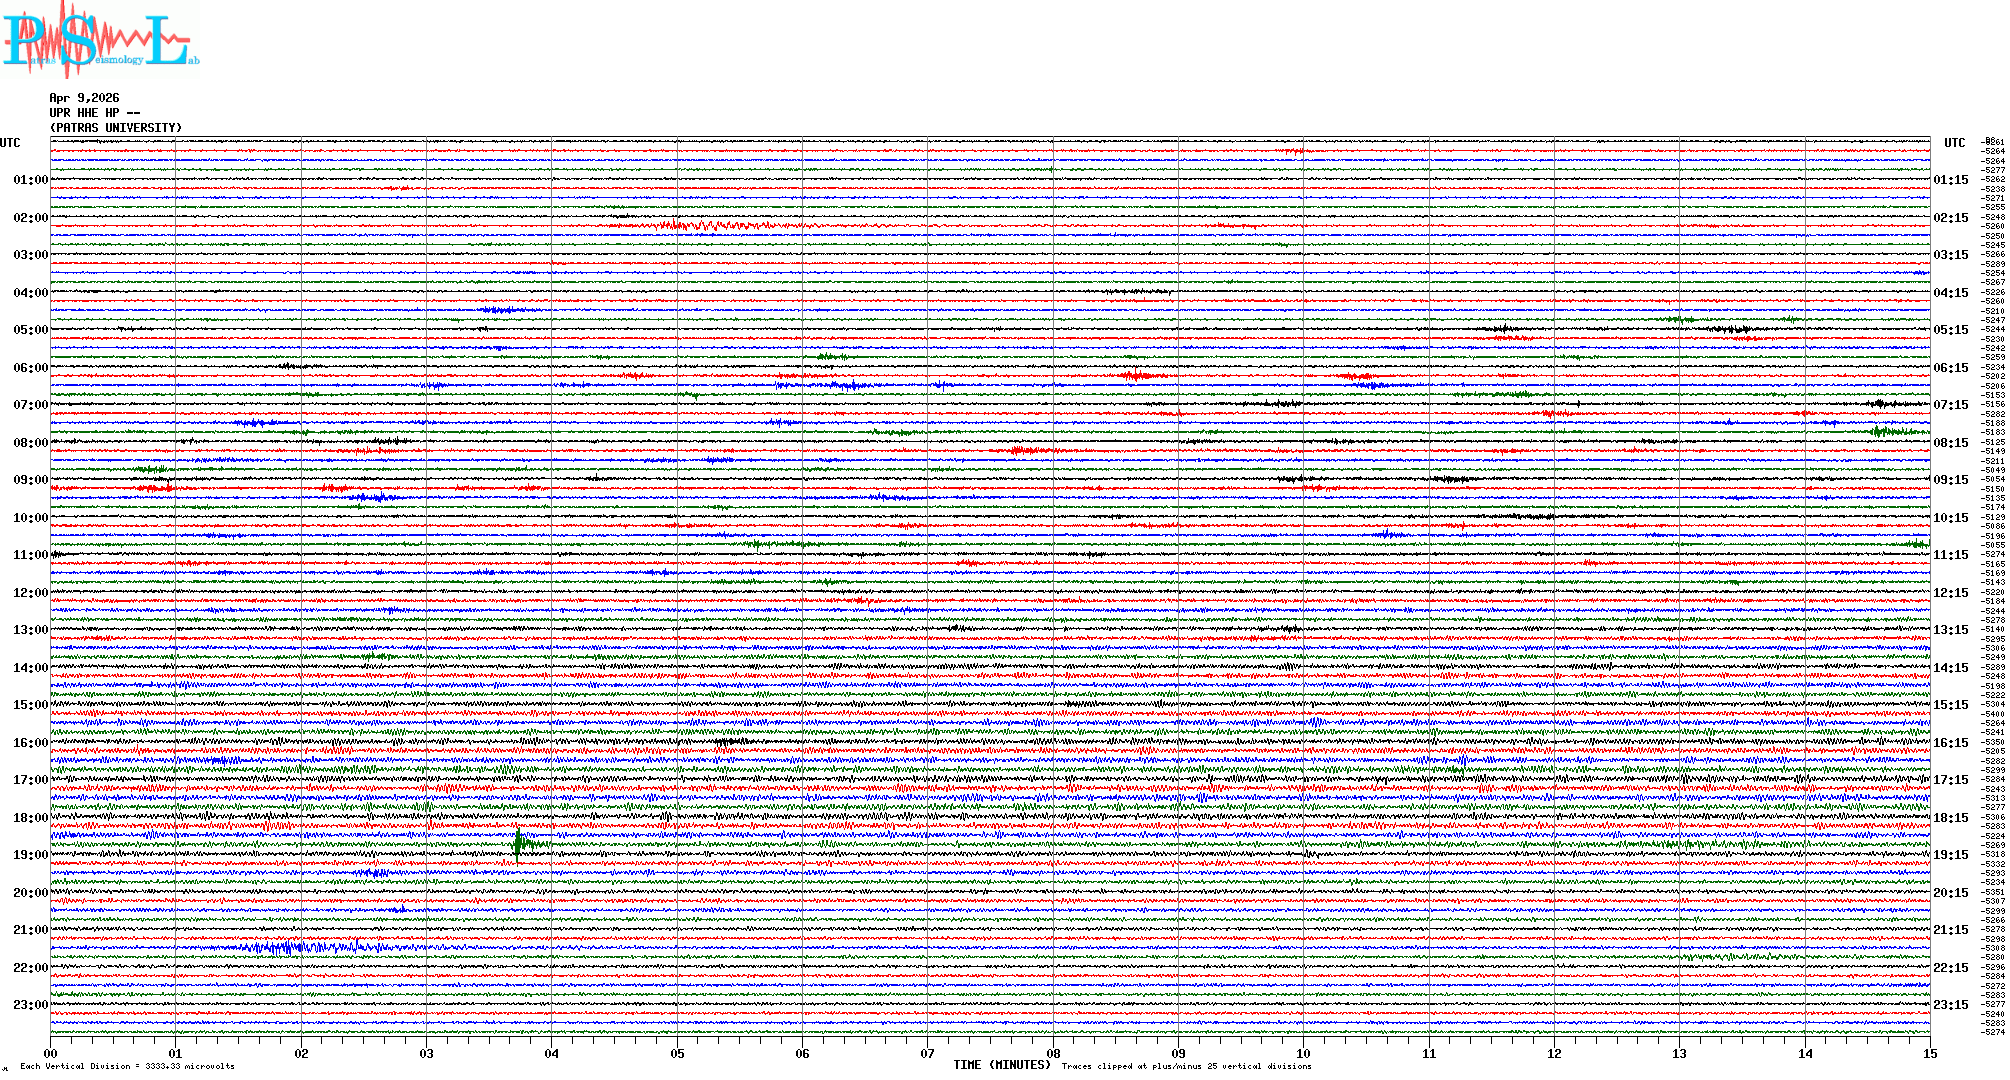Screen dimensions: 2010x1080
Task: Click the 16:15 time label on right
Action: (x=1950, y=743)
